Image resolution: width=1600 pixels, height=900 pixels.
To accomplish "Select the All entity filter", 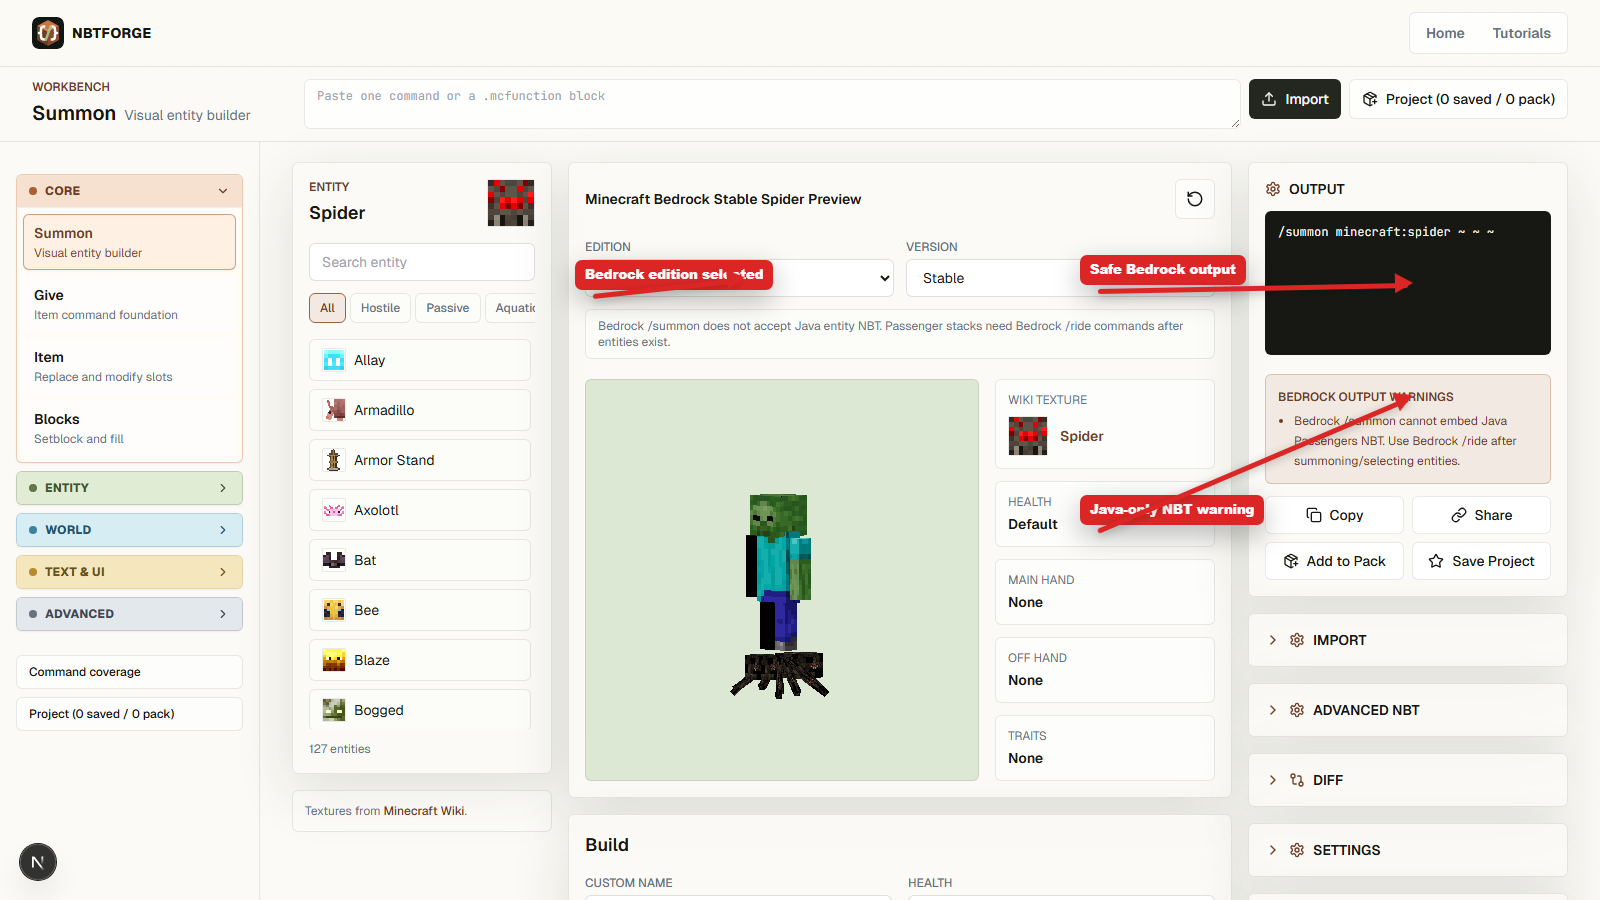I will (x=327, y=308).
